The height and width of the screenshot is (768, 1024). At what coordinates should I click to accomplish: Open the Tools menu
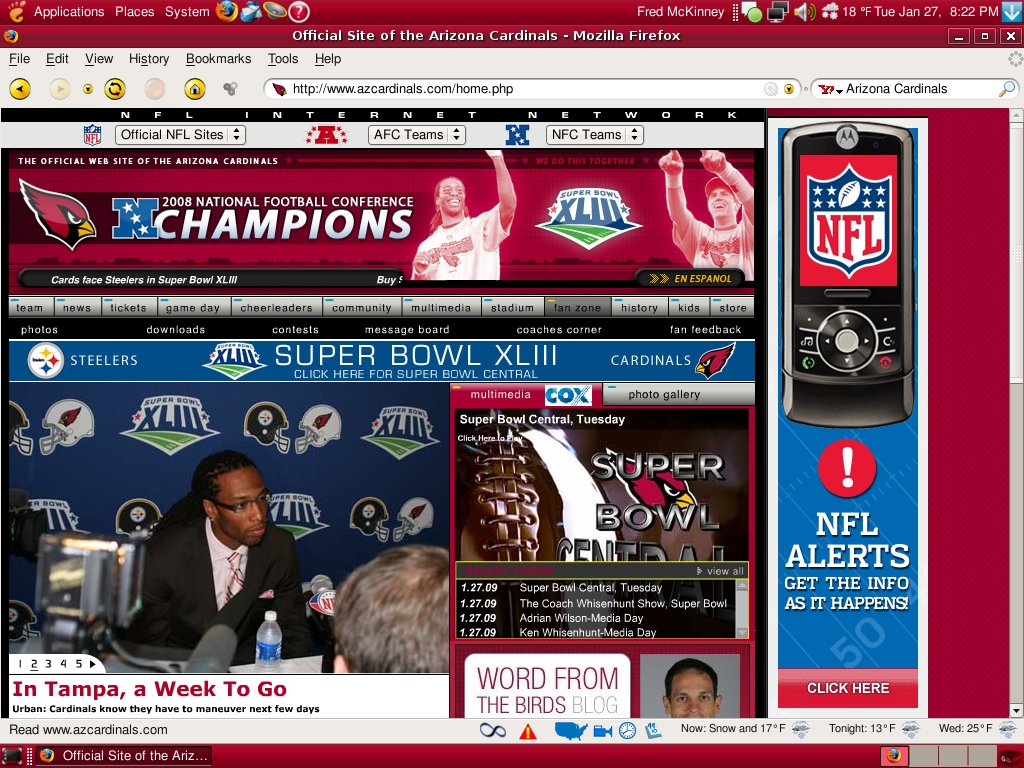pos(283,59)
